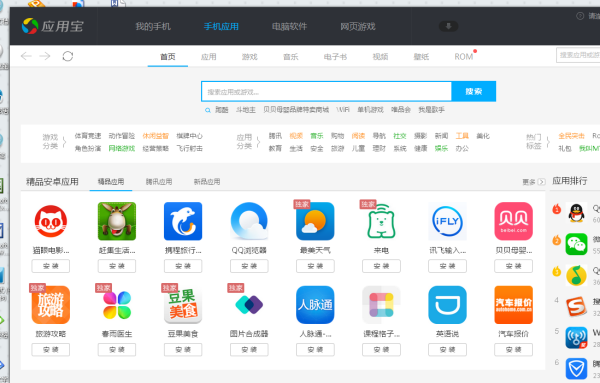This screenshot has height=383, width=600.
Task: Open the 全民突击 hot tag
Action: (x=571, y=136)
